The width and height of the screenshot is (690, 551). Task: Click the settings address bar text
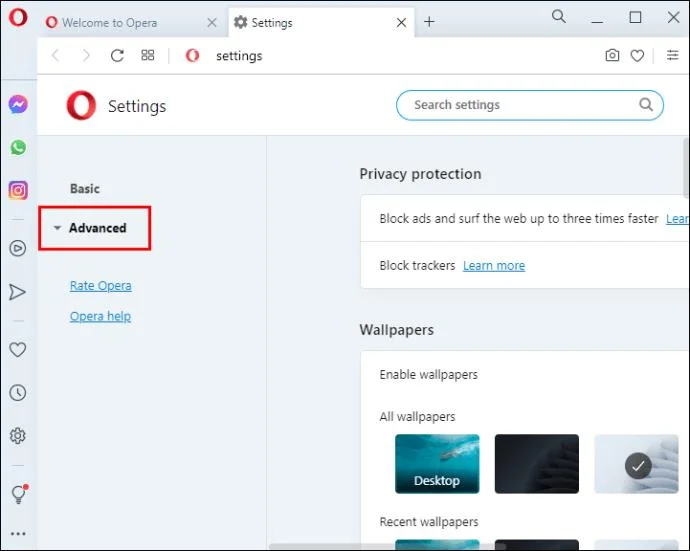(x=239, y=56)
